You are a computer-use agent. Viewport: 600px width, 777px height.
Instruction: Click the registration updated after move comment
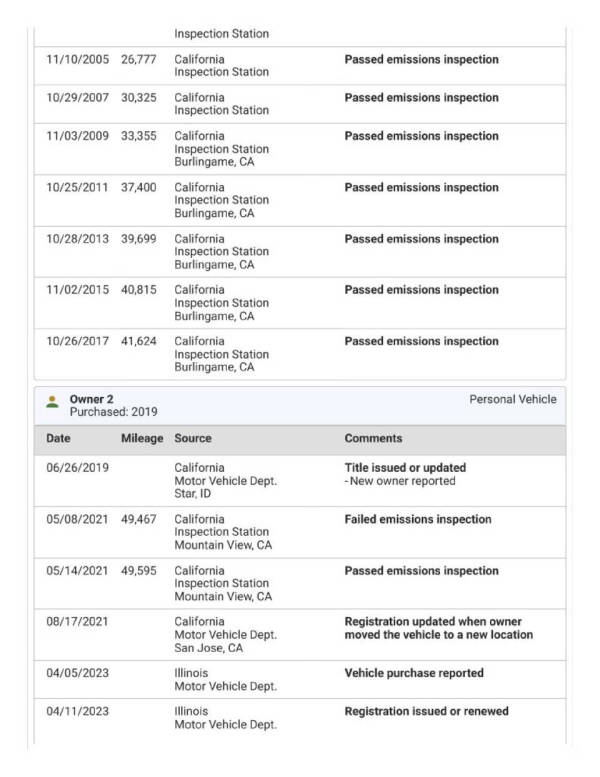tap(438, 628)
